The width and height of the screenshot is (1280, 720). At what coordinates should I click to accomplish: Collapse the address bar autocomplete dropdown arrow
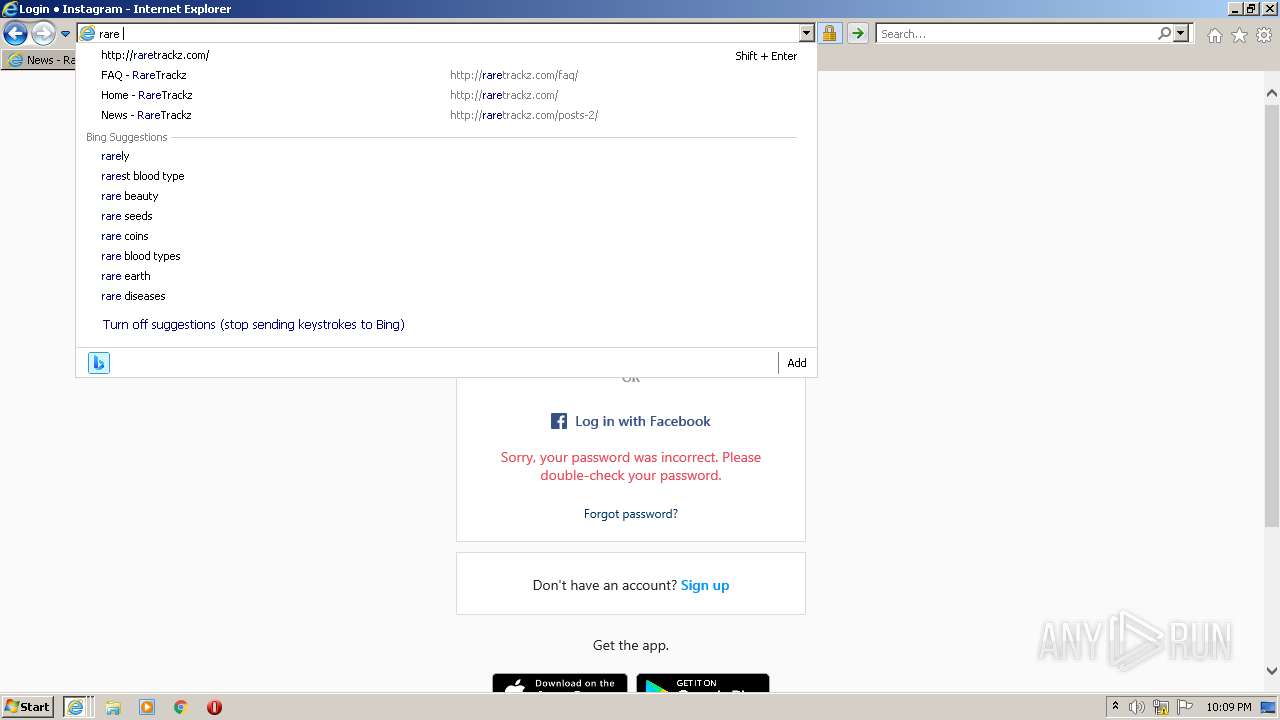(x=807, y=34)
